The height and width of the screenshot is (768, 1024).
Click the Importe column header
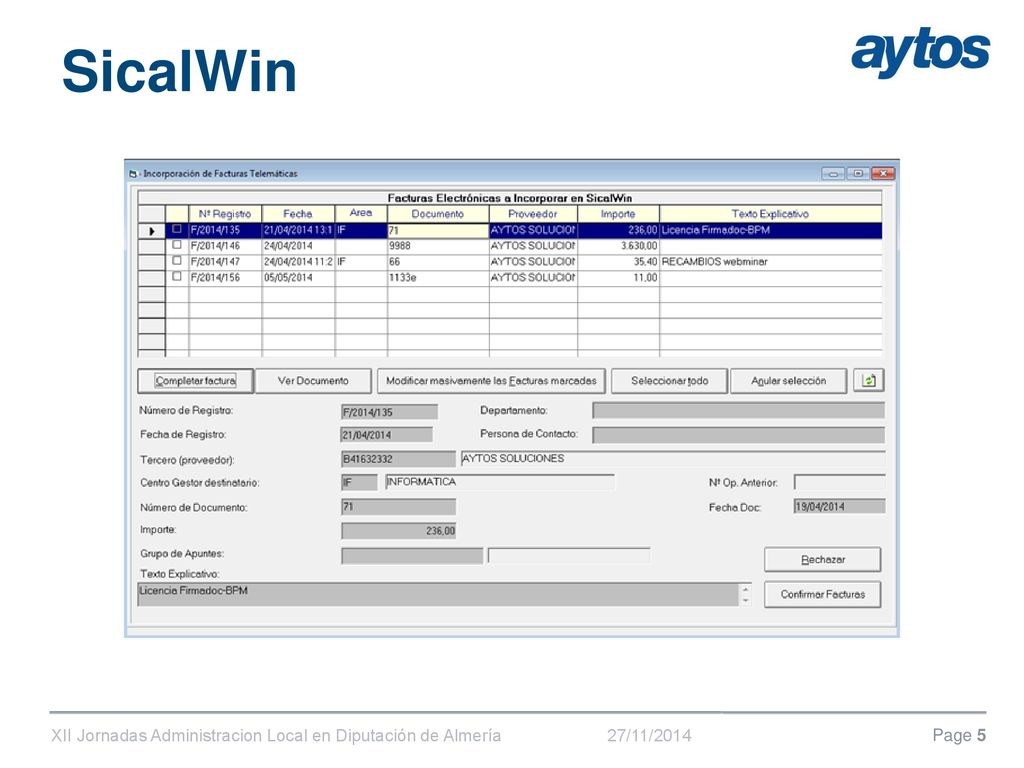coord(618,214)
